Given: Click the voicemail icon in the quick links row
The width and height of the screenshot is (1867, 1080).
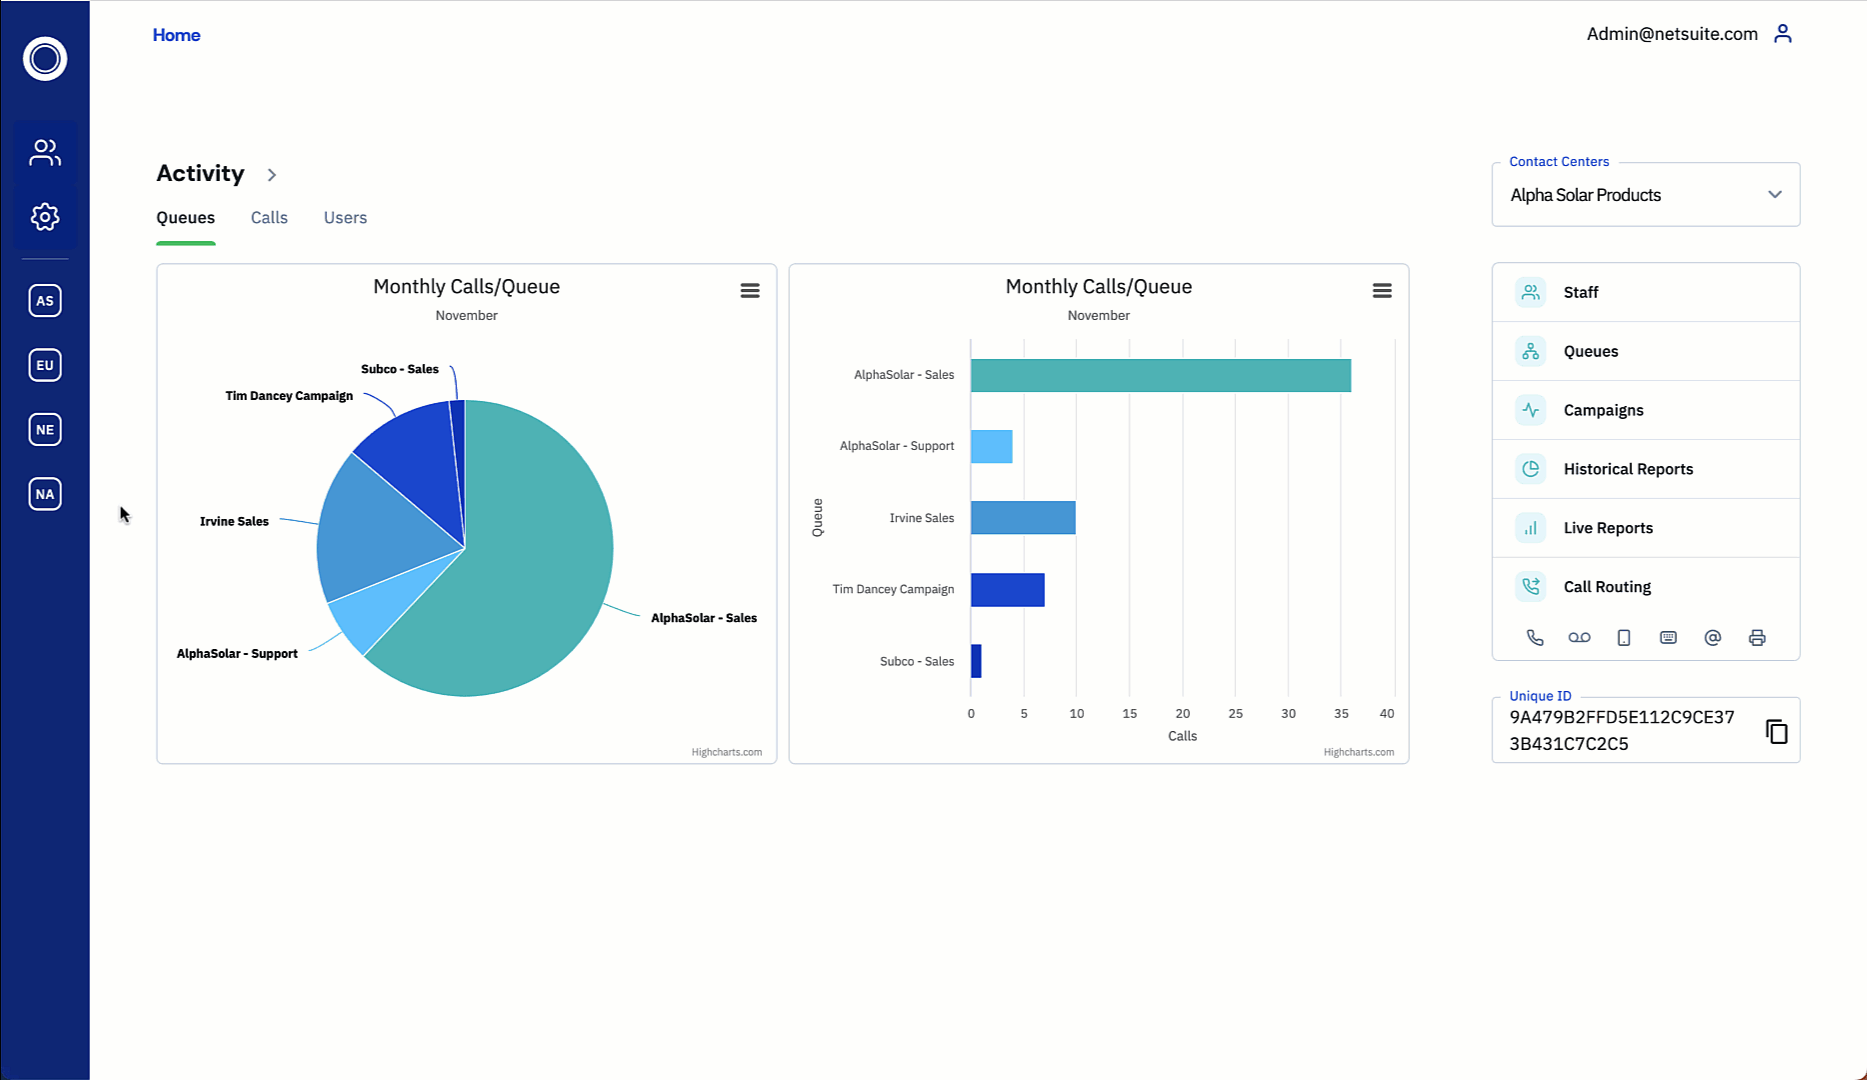Looking at the screenshot, I should [x=1579, y=638].
